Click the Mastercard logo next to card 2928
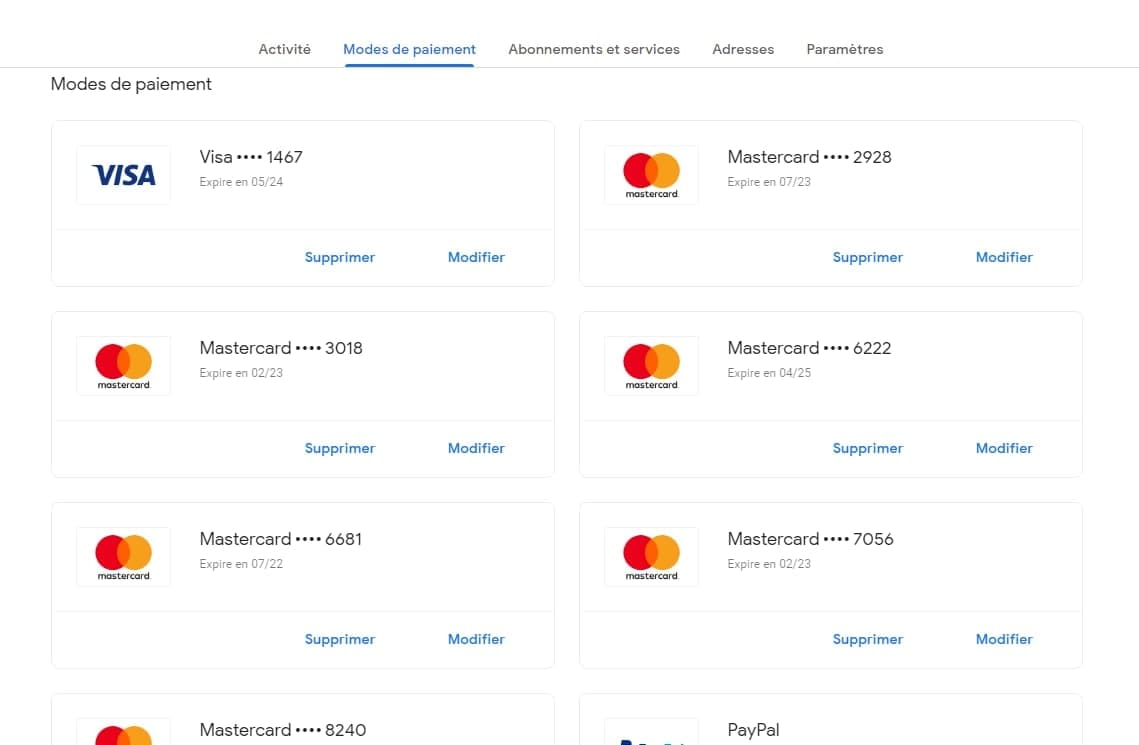 point(651,174)
